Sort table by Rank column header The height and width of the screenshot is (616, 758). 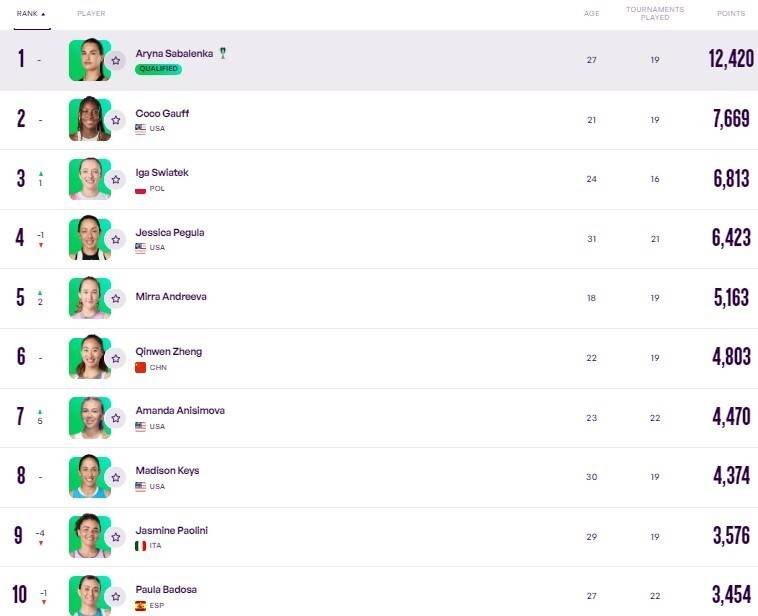[x=30, y=14]
